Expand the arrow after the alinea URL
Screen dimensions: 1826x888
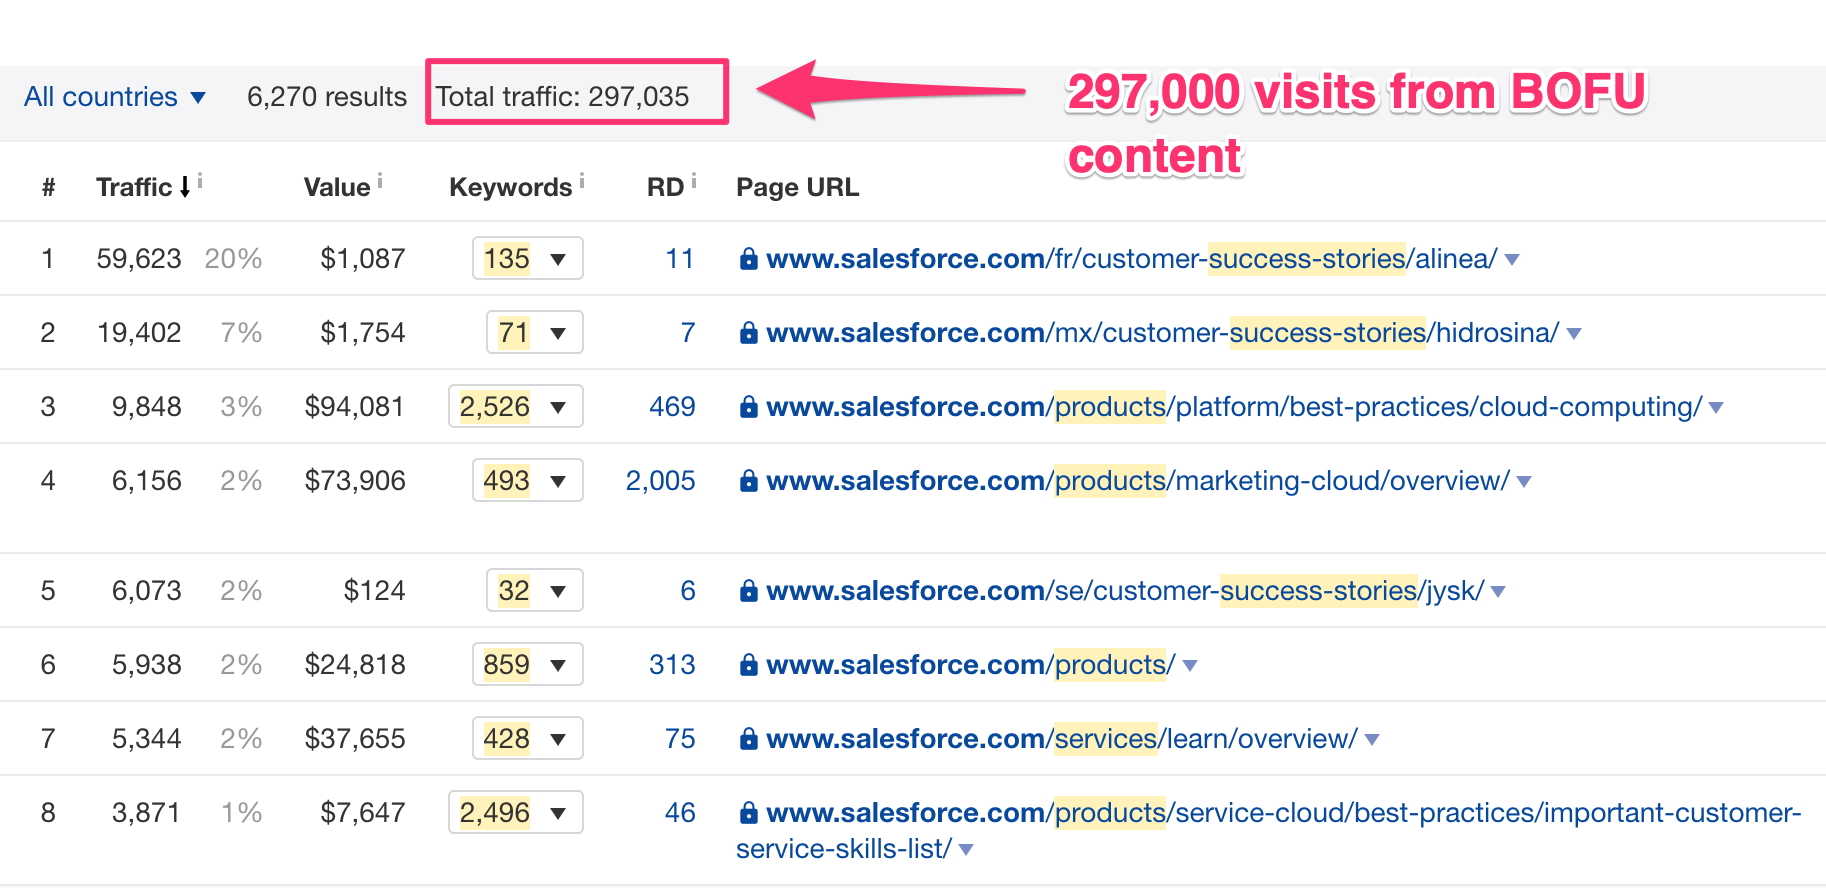pos(1512,260)
